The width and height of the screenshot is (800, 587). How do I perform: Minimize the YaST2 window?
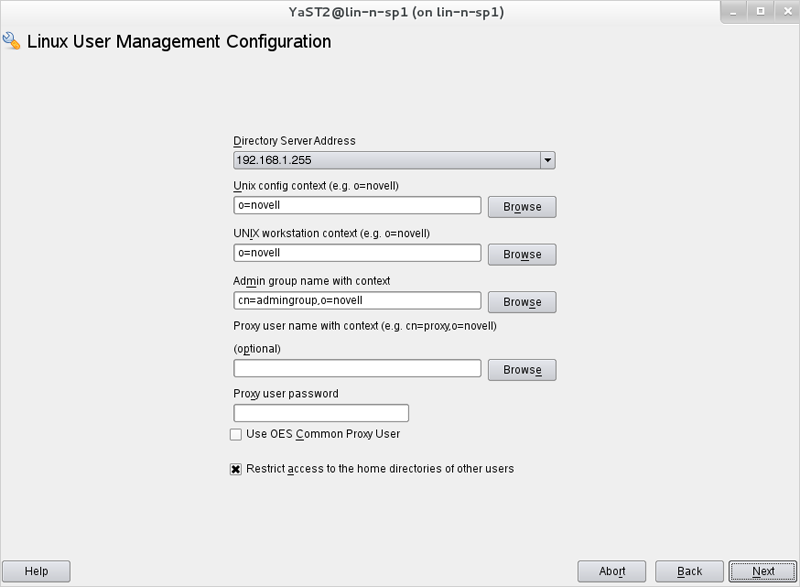click(739, 11)
